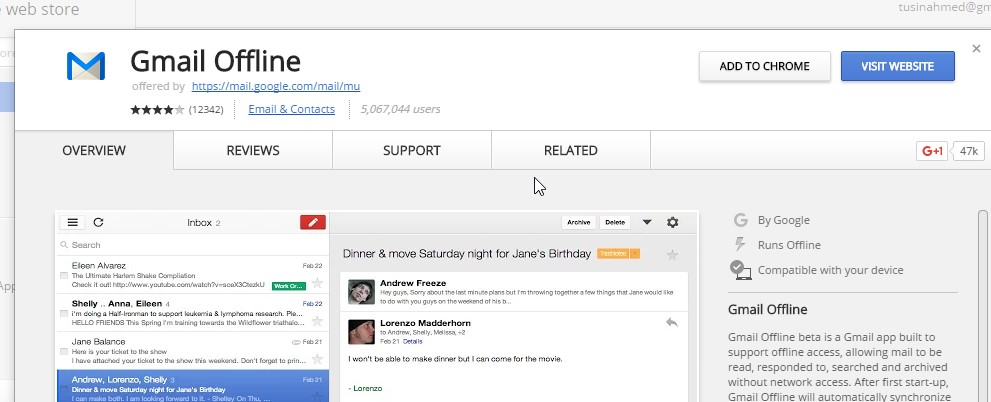Click the hamburger menu icon in screenshot
This screenshot has width=991, height=402.
pos(73,222)
